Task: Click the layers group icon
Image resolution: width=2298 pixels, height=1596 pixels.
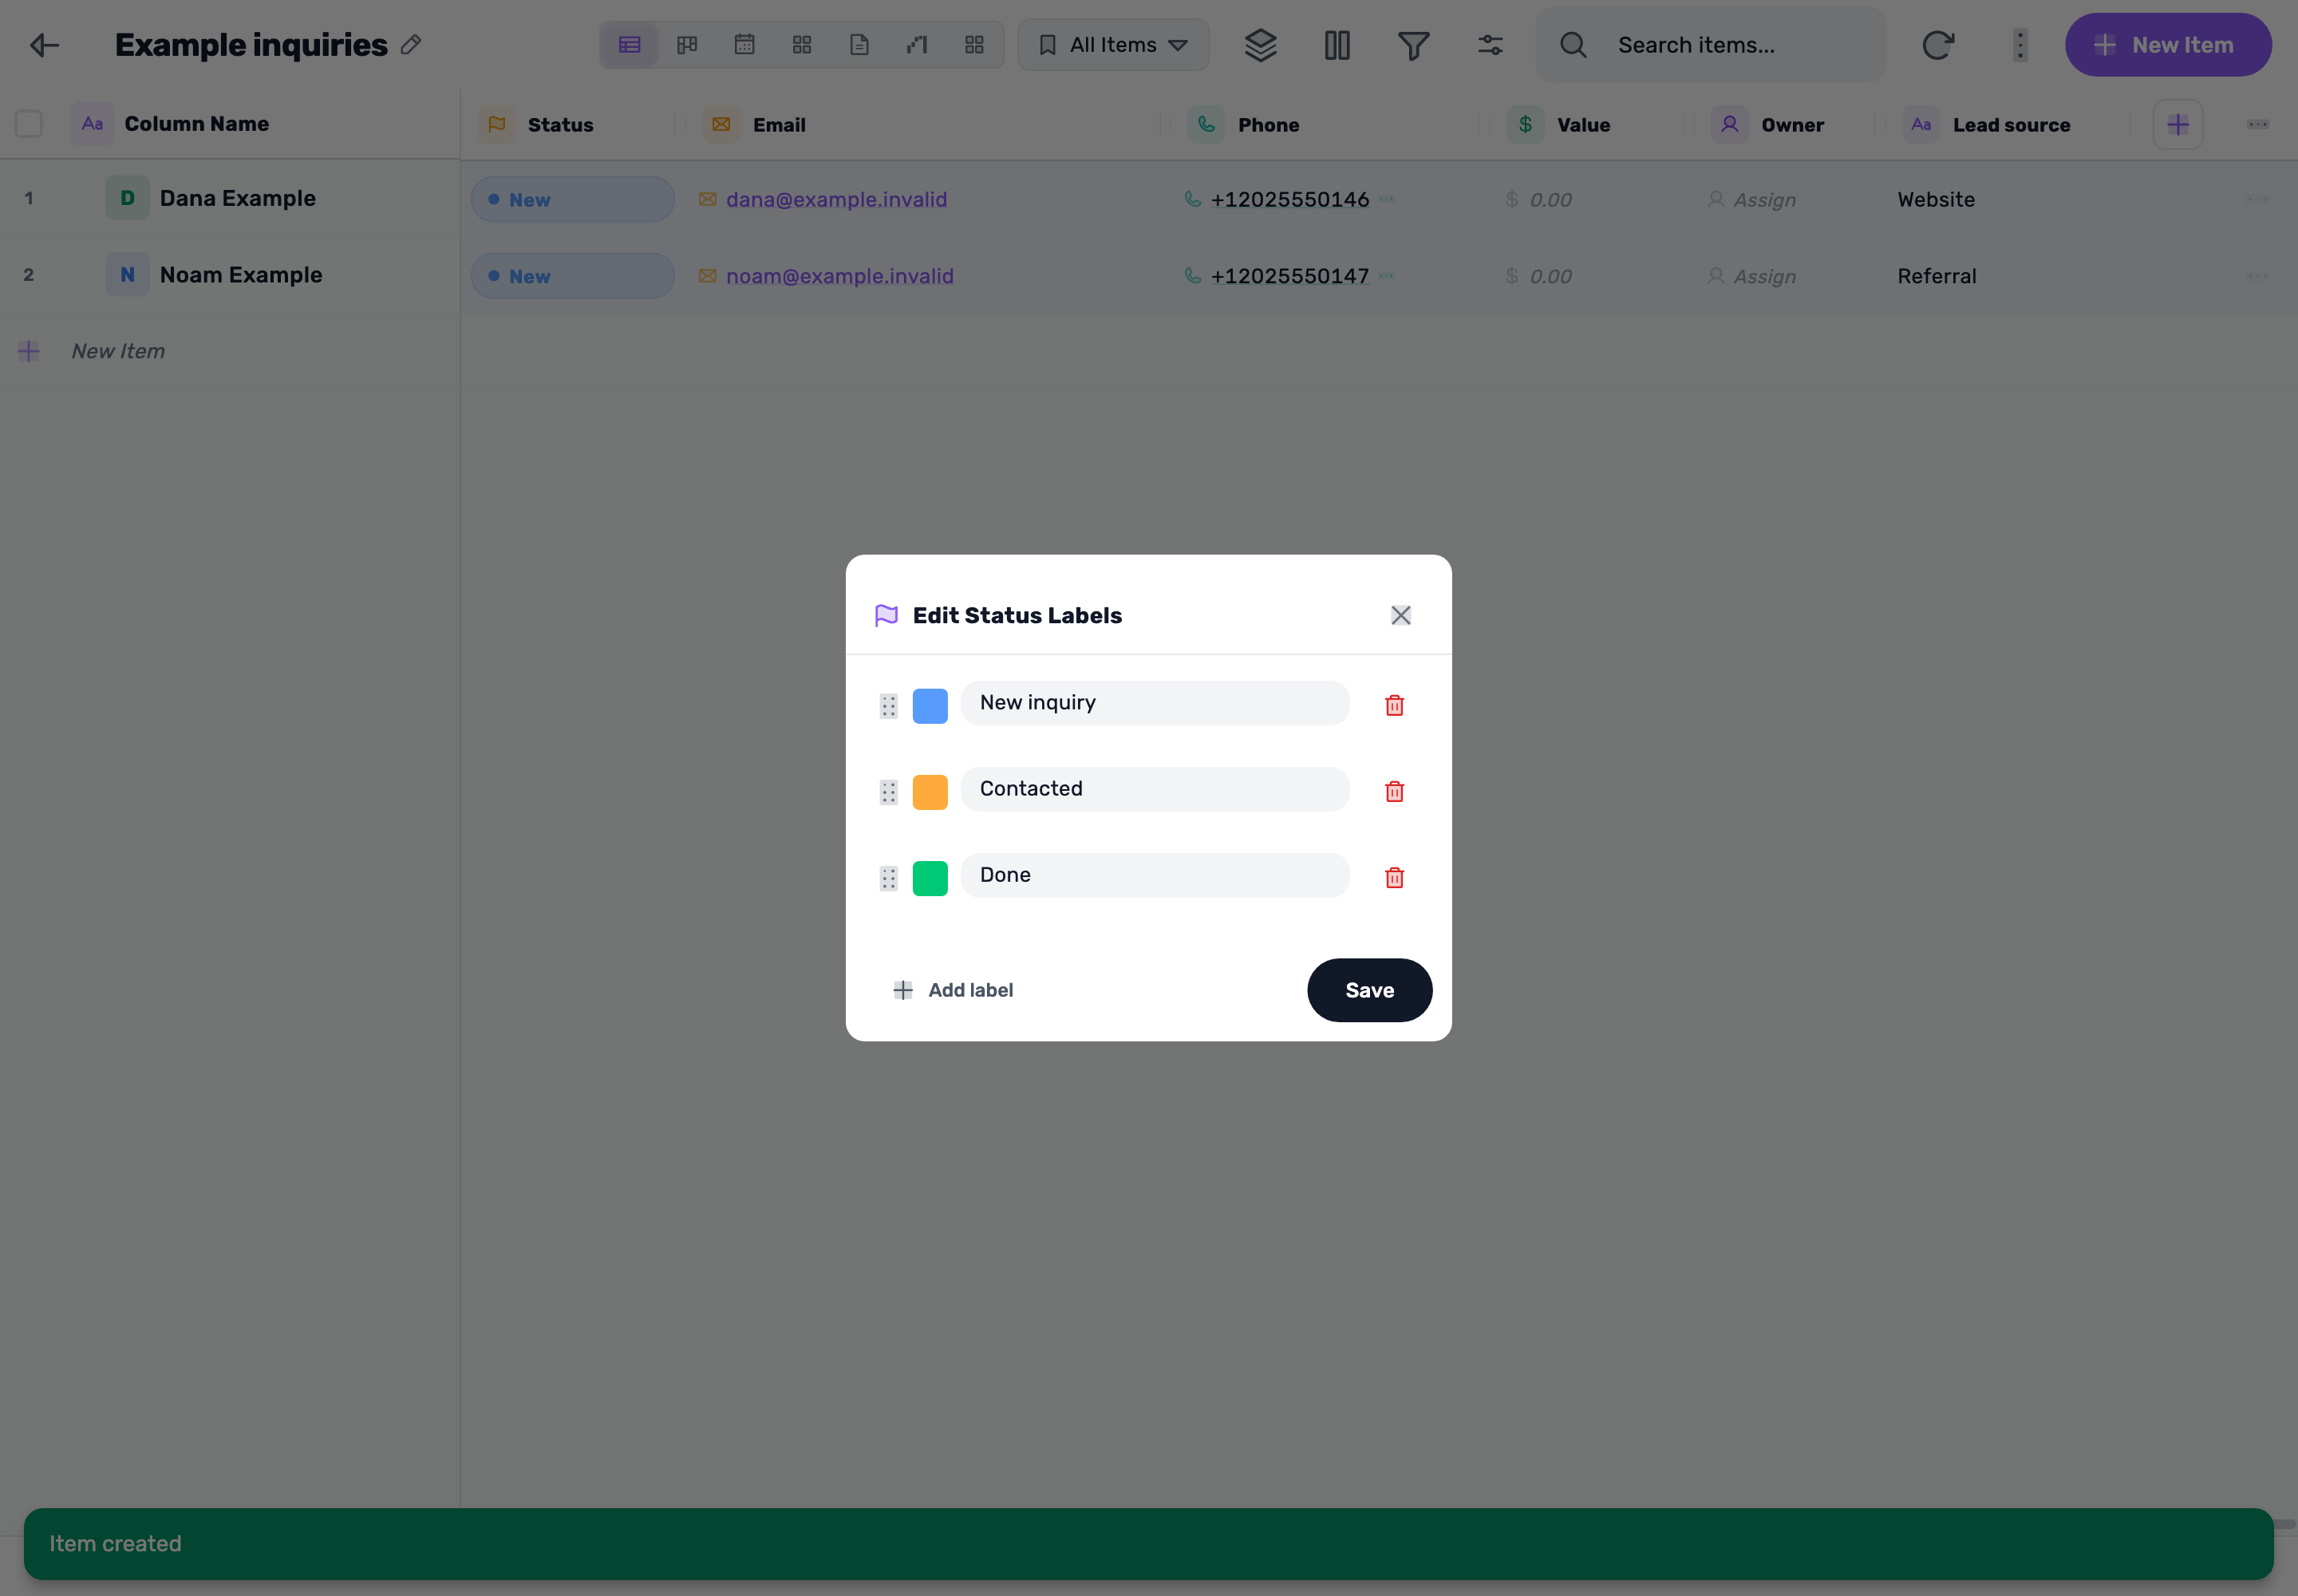Action: tap(1260, 45)
